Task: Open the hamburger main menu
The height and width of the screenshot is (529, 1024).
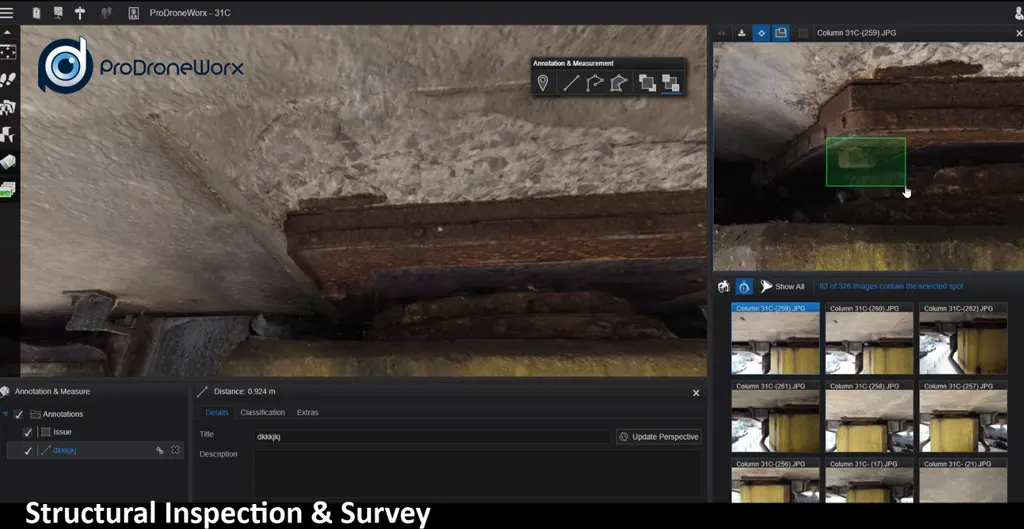Action: pos(8,13)
